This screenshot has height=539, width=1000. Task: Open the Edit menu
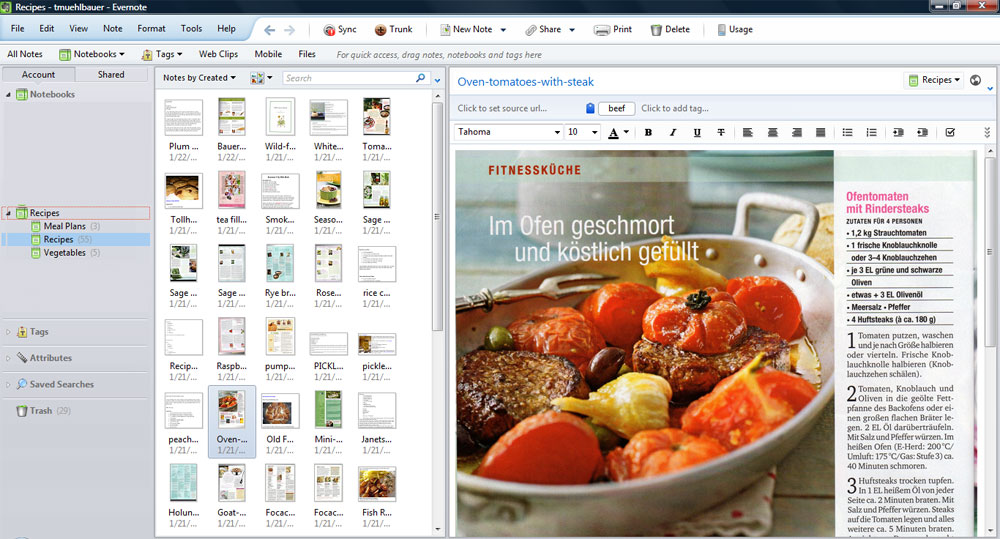click(x=47, y=29)
